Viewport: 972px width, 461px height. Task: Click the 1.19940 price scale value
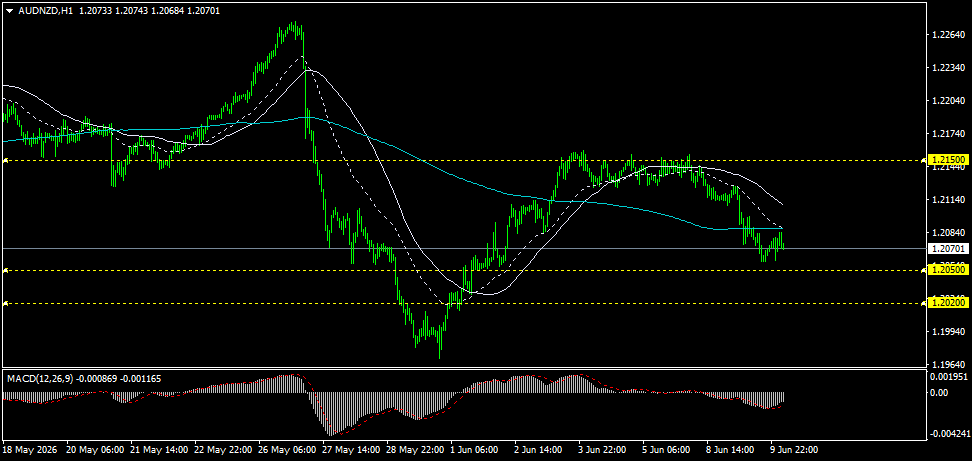(x=948, y=331)
